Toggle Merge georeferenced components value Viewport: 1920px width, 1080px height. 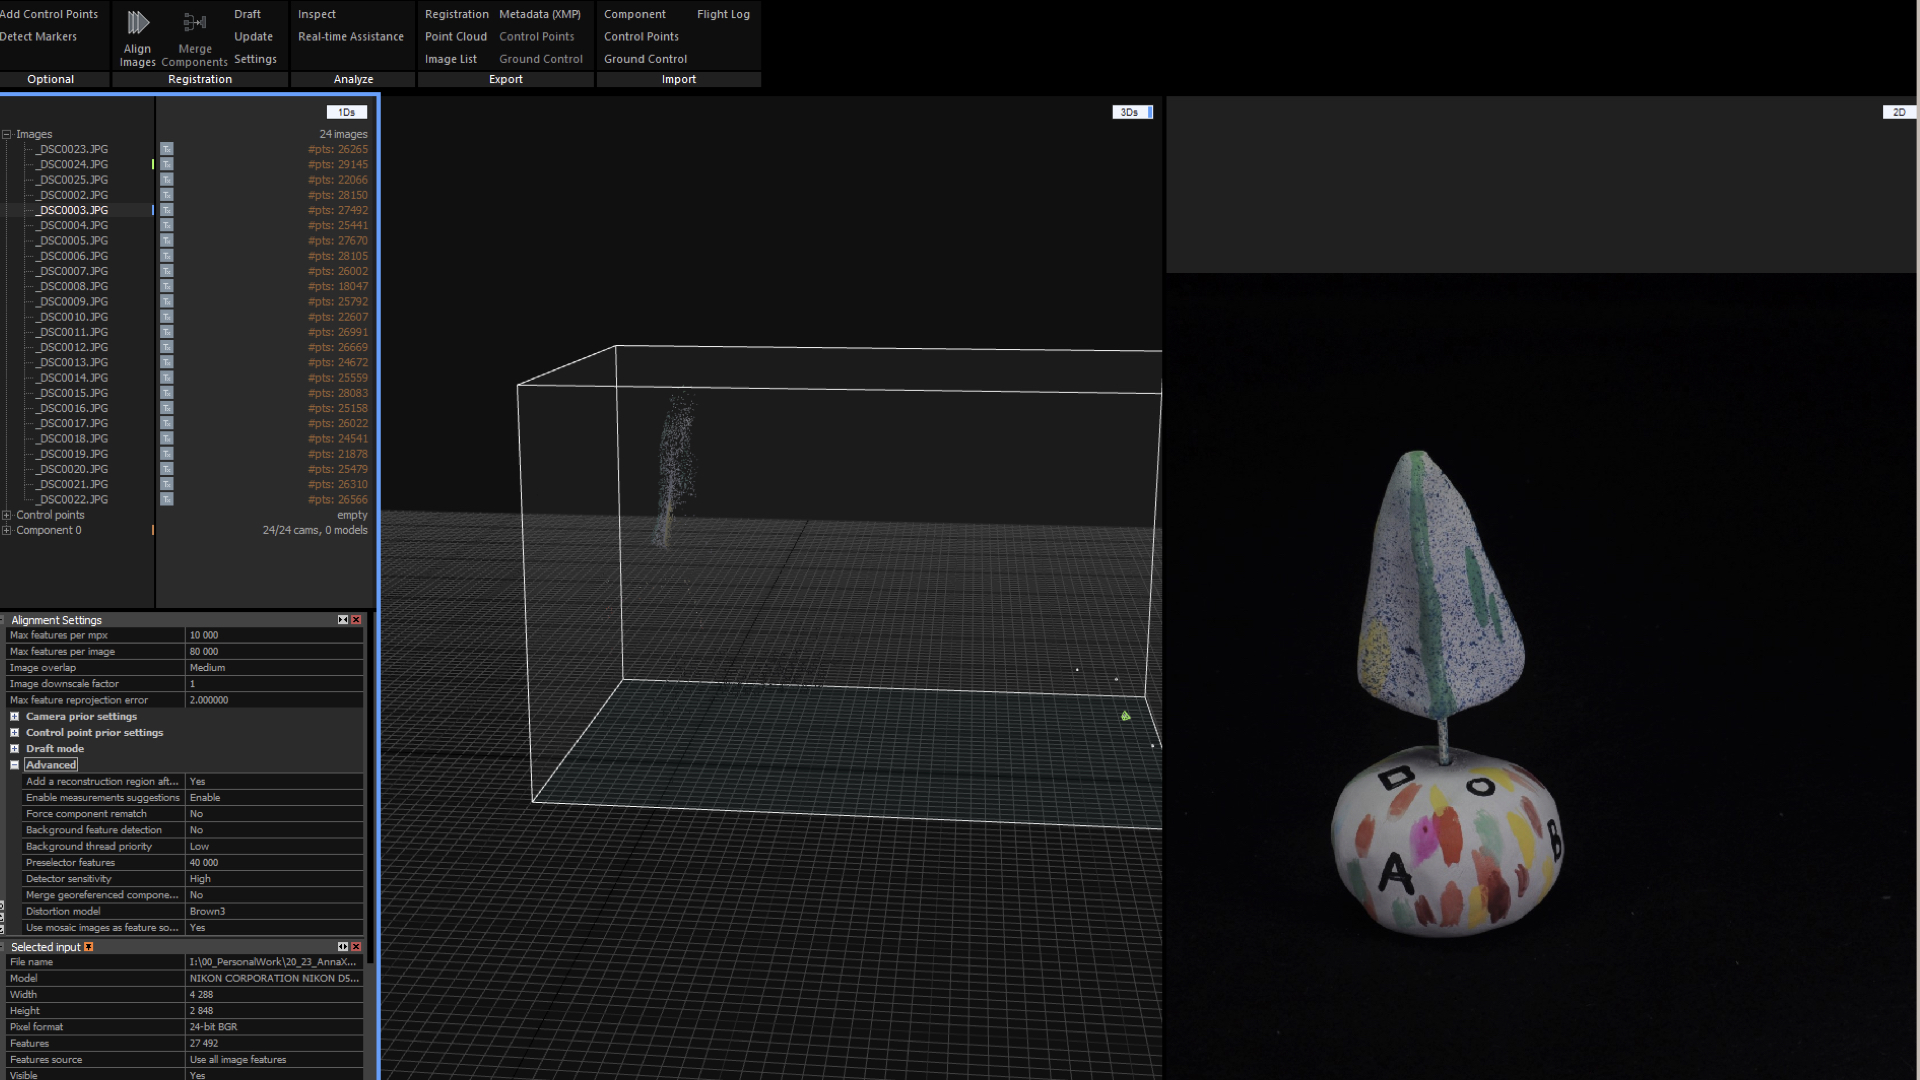[273, 895]
